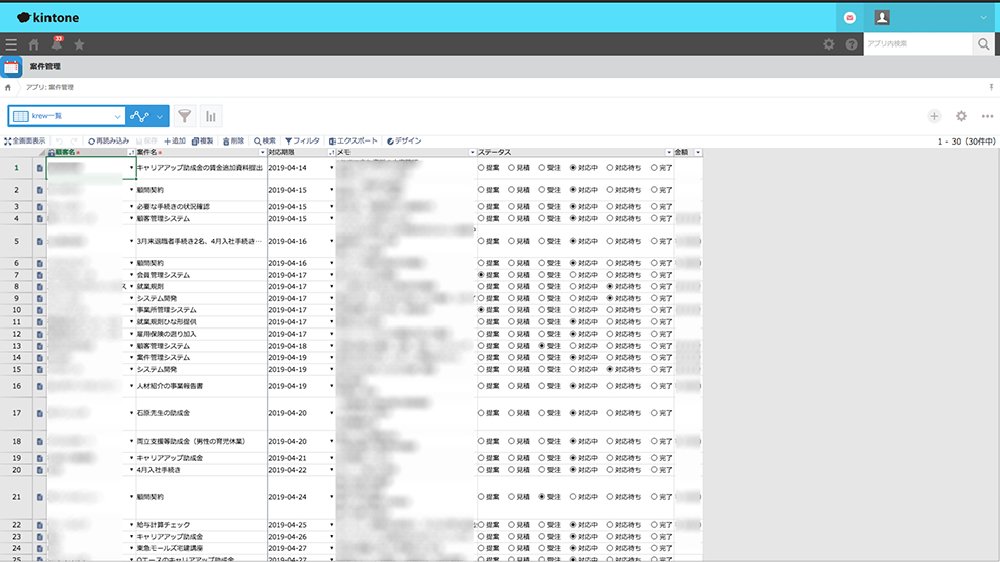The height and width of the screenshot is (562, 1000).
Task: Click 石原先生の助成金 cell
Action: pyautogui.click(x=202, y=413)
